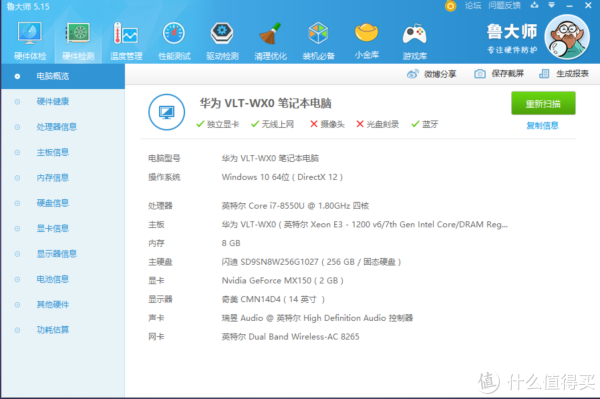Click 生成报表 generate report button
Image resolution: width=600 pixels, height=399 pixels.
point(564,73)
